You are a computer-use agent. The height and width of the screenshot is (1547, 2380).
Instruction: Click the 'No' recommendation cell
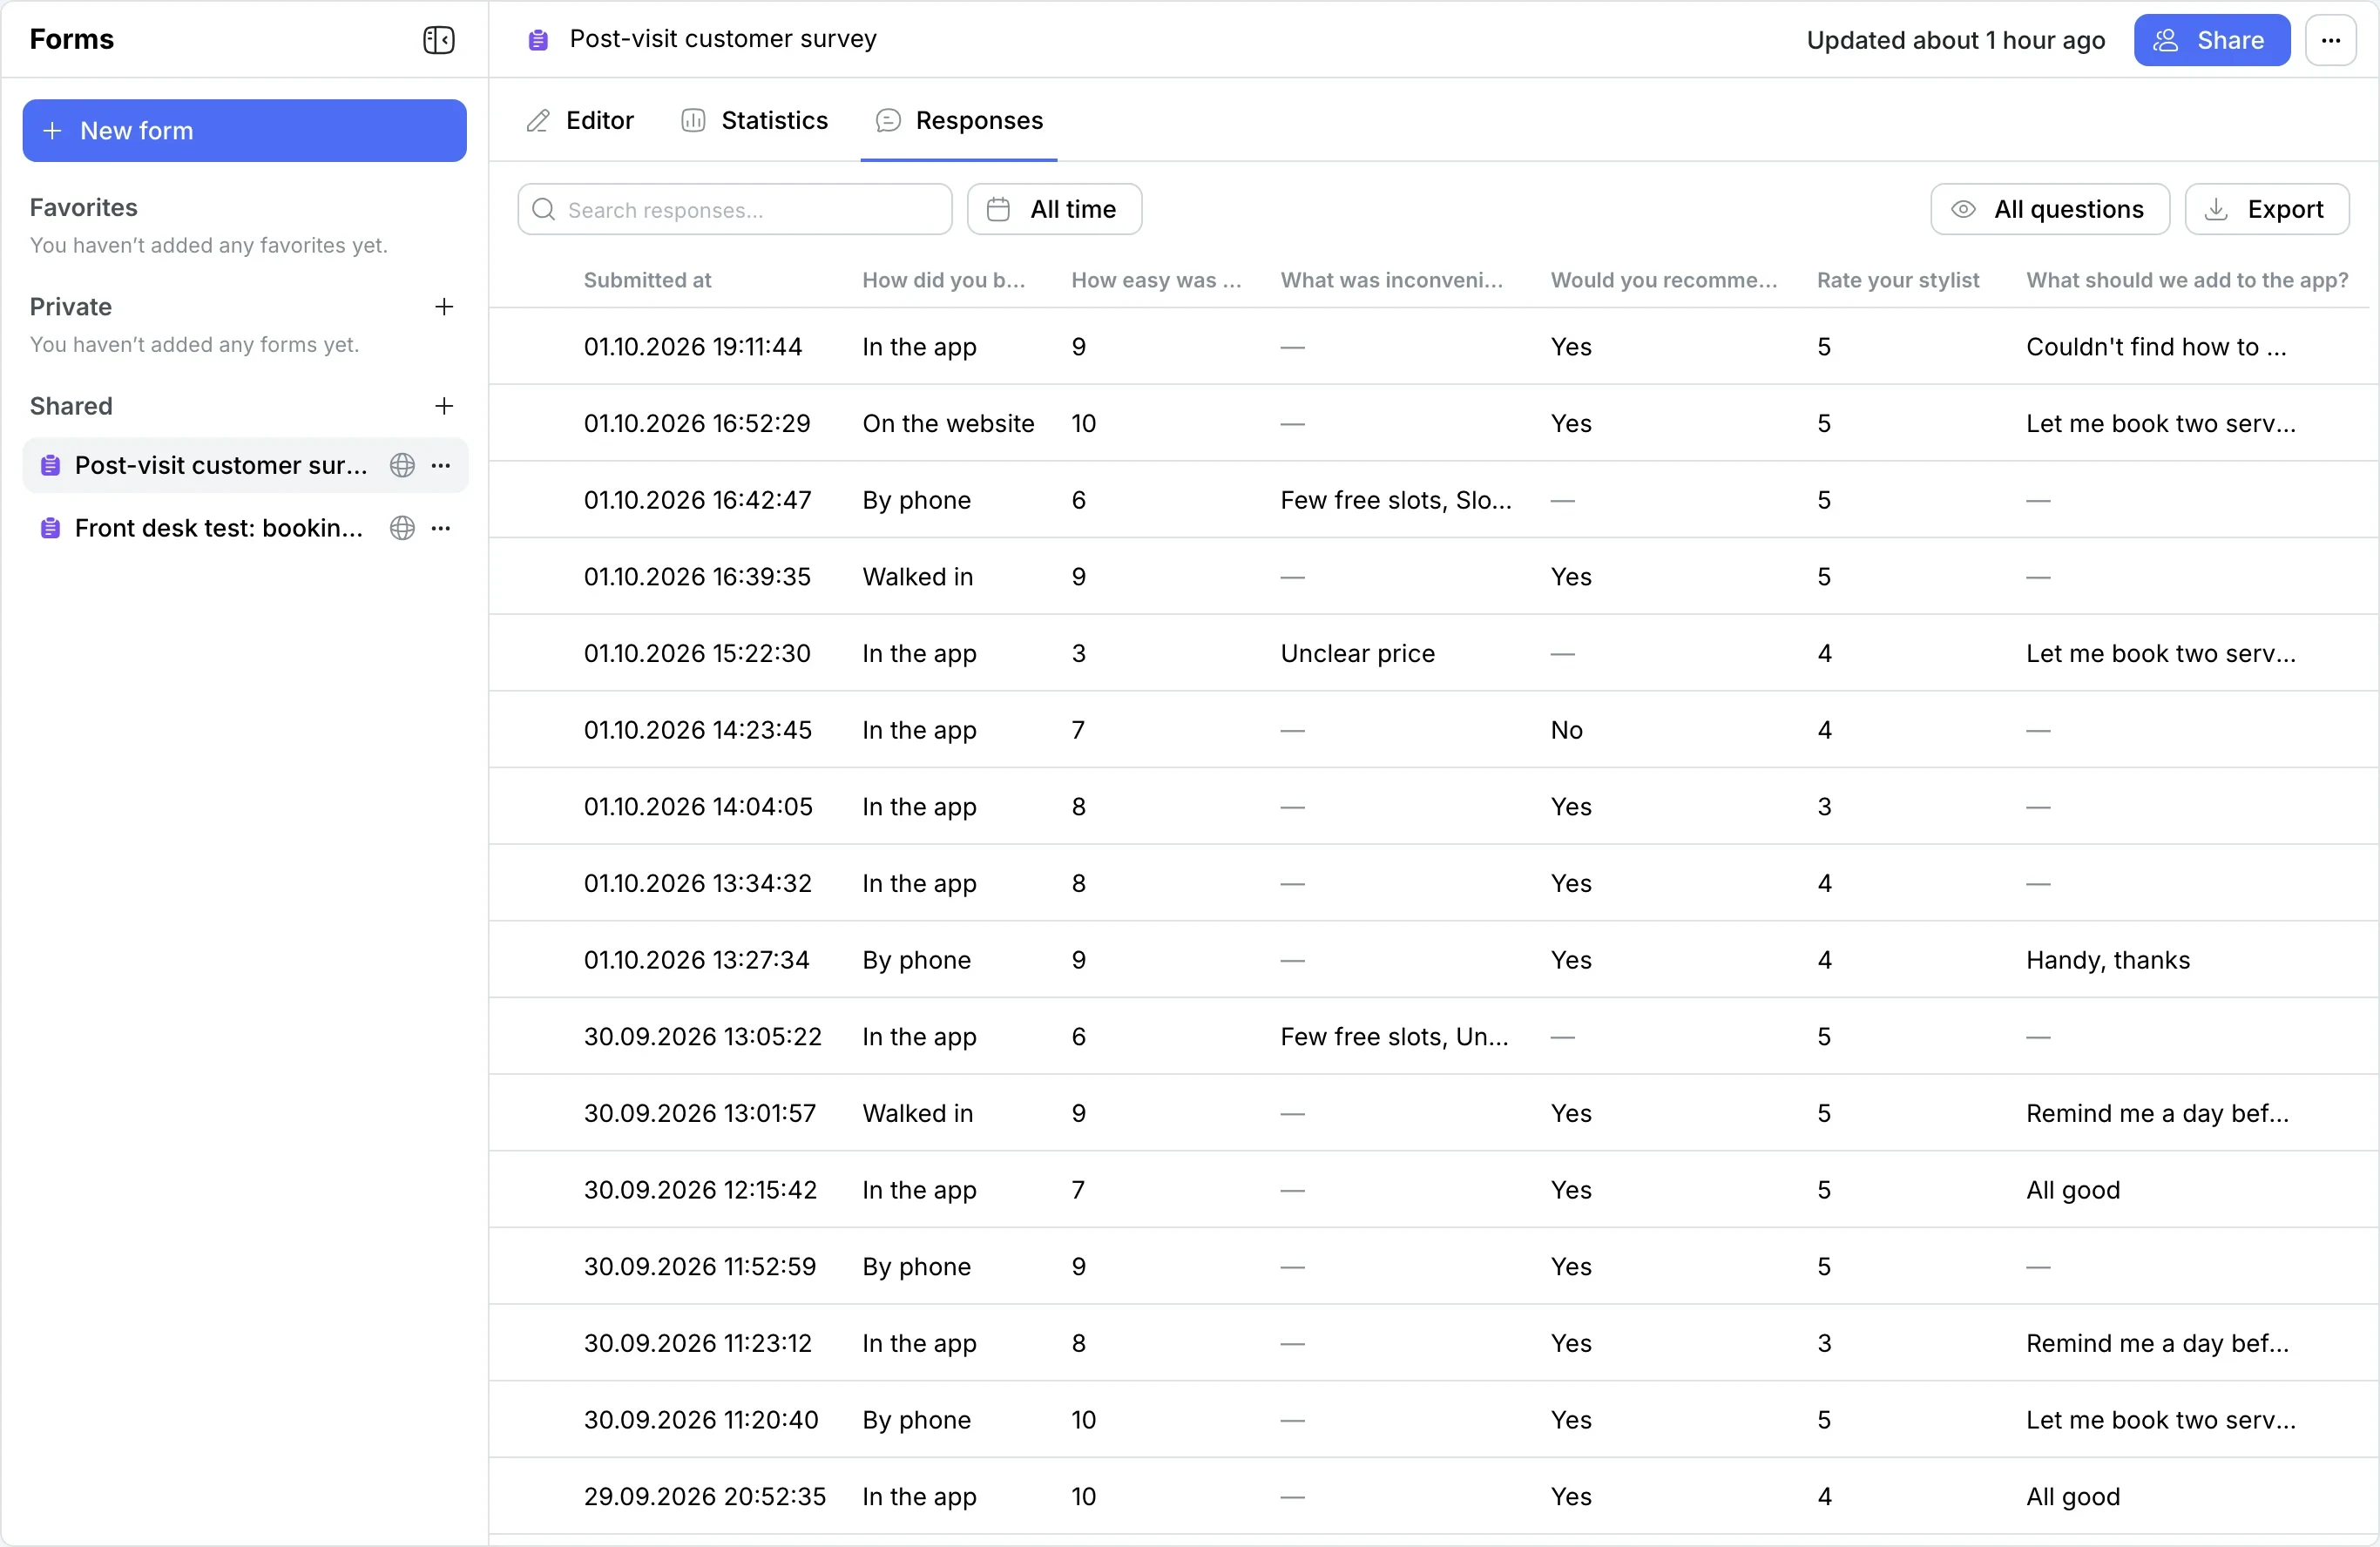point(1566,731)
